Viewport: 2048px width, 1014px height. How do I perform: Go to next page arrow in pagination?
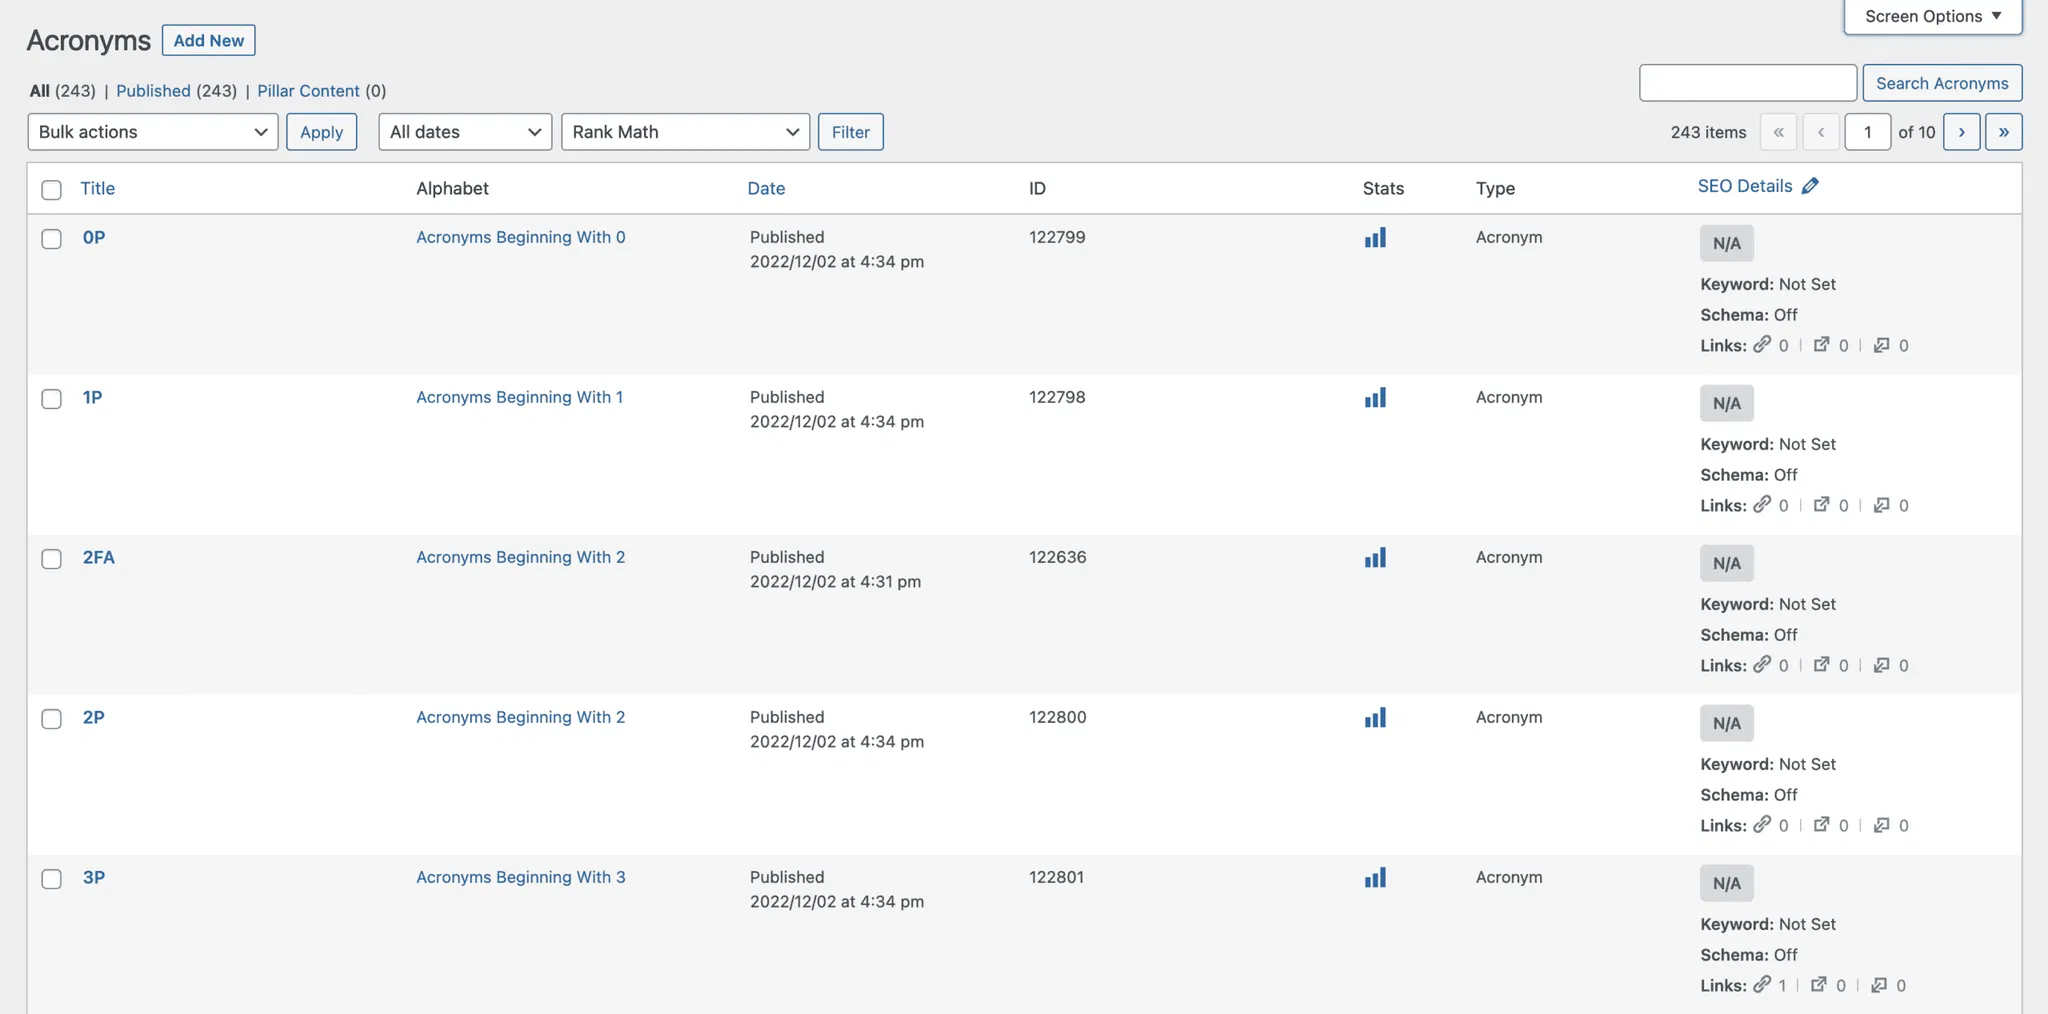[x=1961, y=132]
